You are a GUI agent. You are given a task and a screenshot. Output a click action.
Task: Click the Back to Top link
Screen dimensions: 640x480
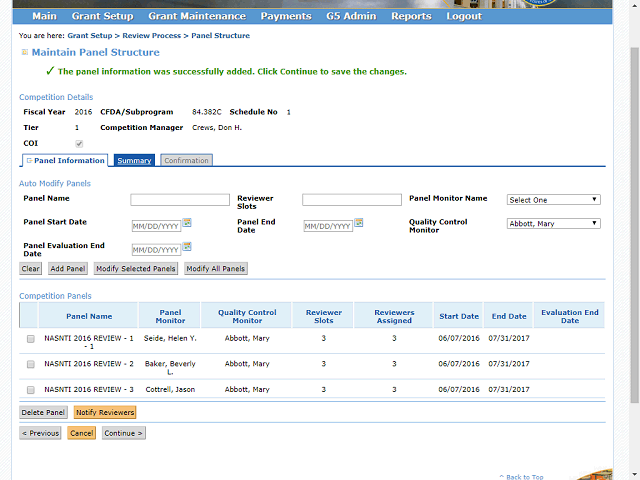click(525, 477)
